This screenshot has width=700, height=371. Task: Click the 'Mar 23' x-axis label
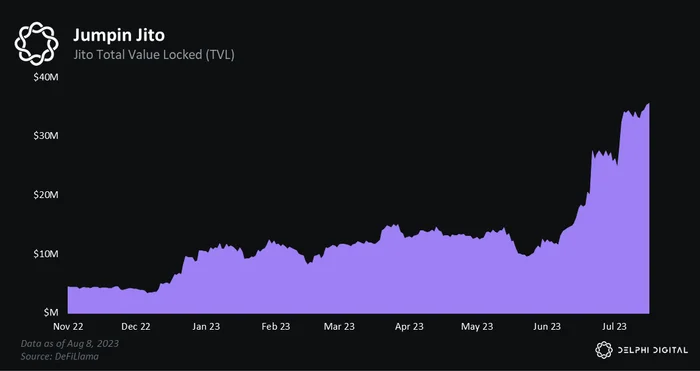pyautogui.click(x=339, y=326)
